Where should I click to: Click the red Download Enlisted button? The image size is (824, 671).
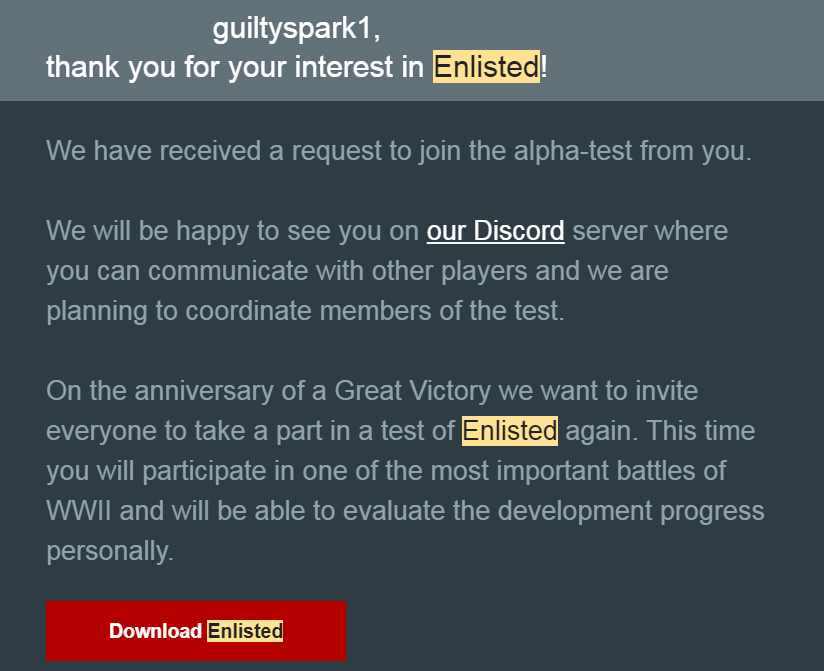point(195,631)
